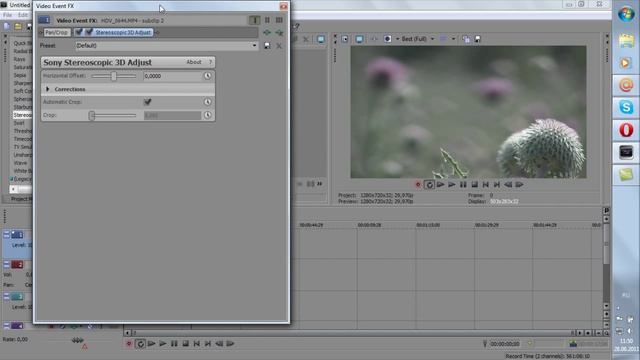Close the Video Event FX window
The height and width of the screenshot is (360, 640).
point(283,6)
